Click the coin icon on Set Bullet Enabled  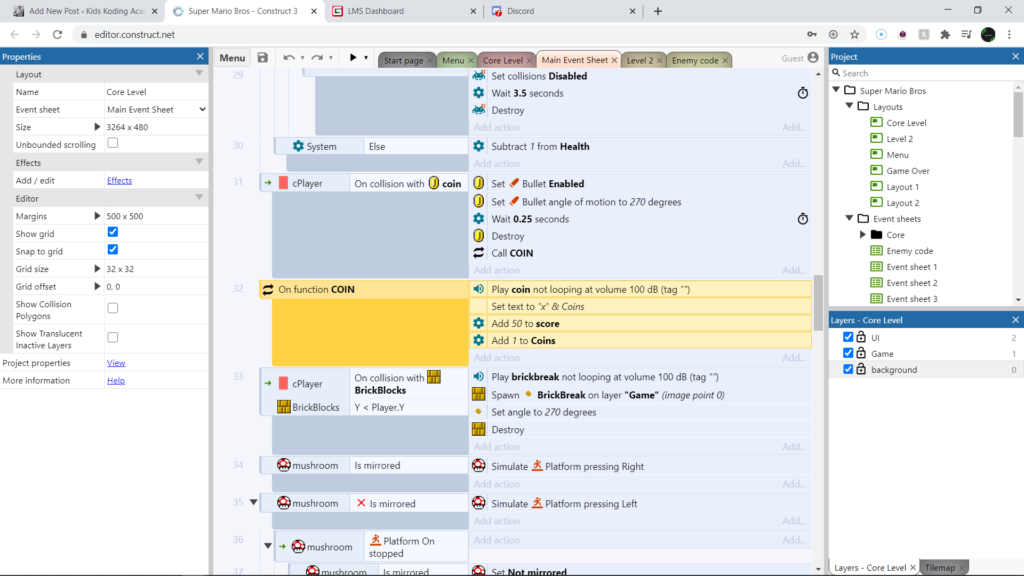coord(479,184)
